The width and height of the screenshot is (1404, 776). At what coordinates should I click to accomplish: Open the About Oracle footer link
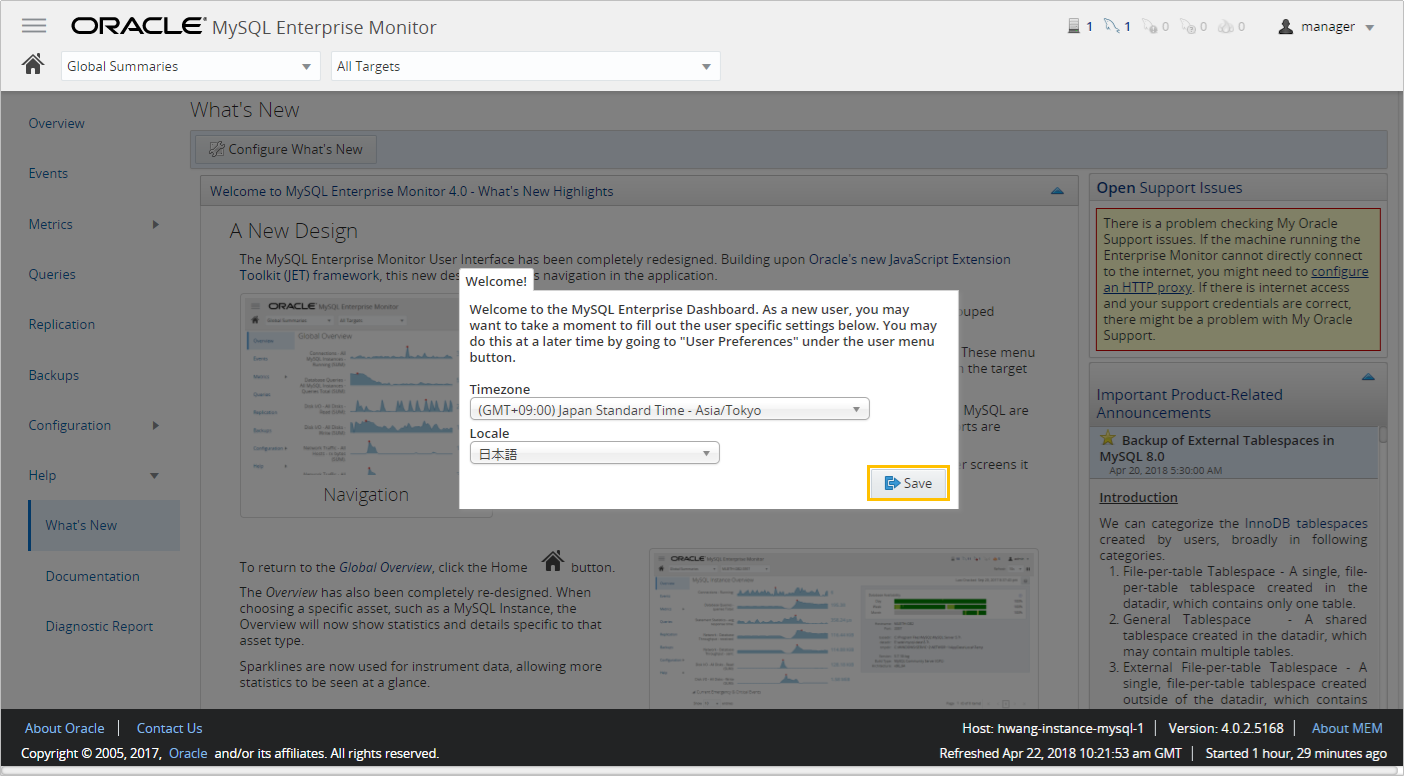point(65,728)
